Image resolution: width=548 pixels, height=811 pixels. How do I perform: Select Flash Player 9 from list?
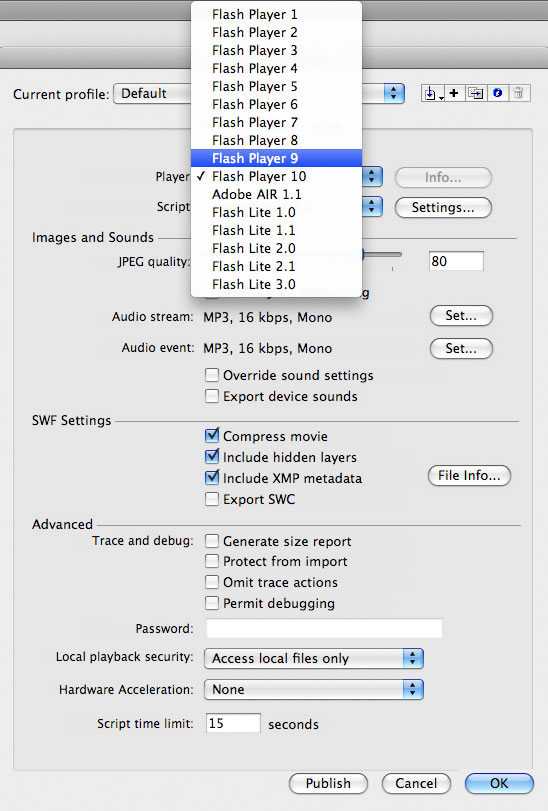point(276,158)
